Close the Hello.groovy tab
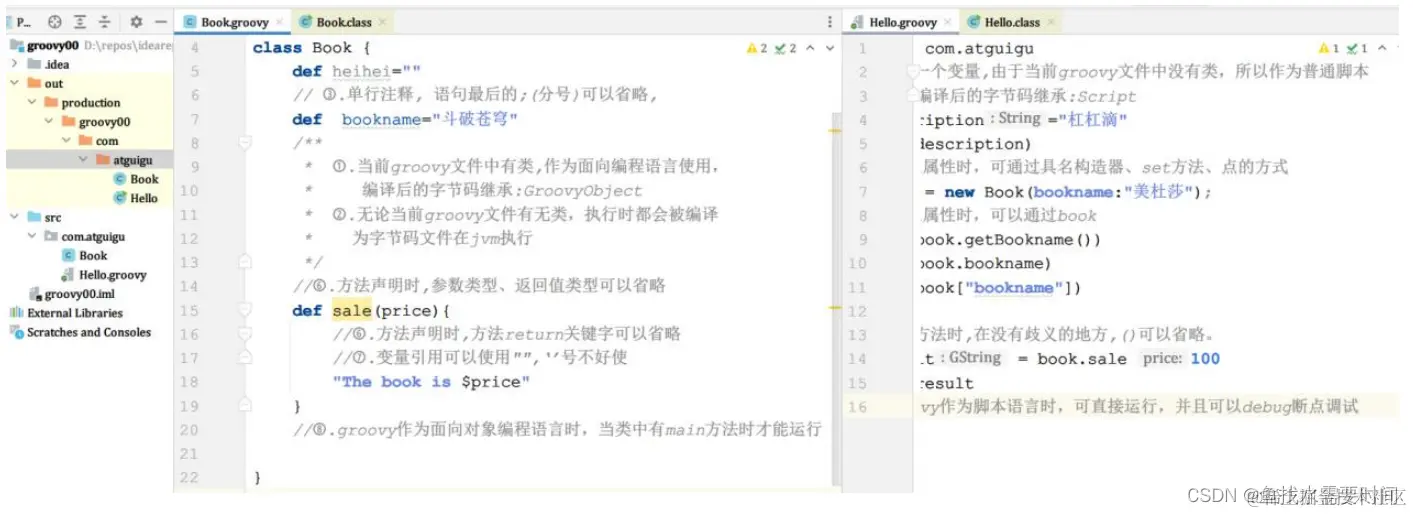 coord(948,22)
